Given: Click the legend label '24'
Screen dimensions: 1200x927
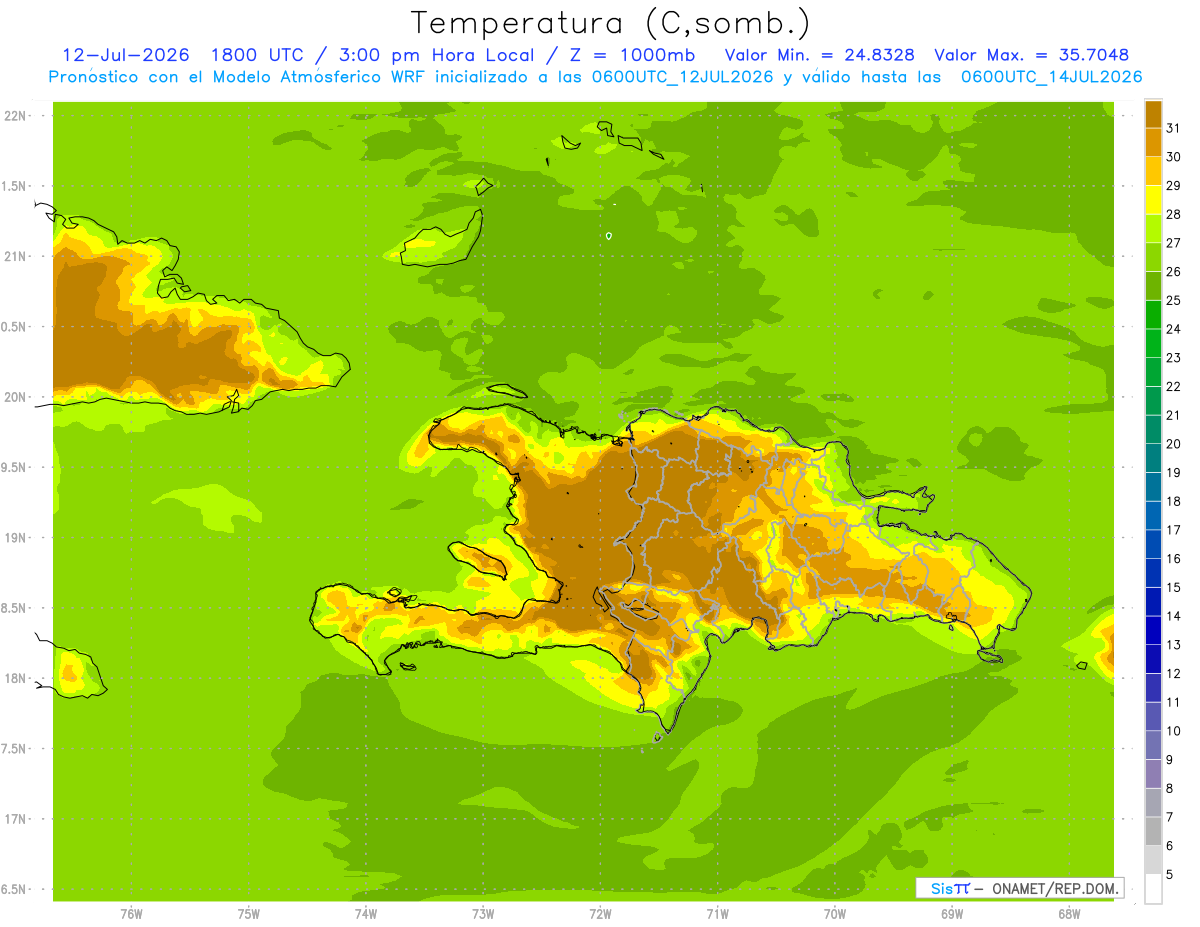Looking at the screenshot, I should pyautogui.click(x=1173, y=329).
